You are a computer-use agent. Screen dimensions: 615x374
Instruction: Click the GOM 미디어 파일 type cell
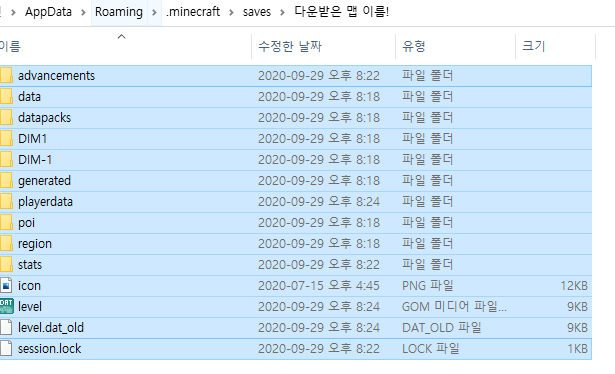[x=454, y=307]
